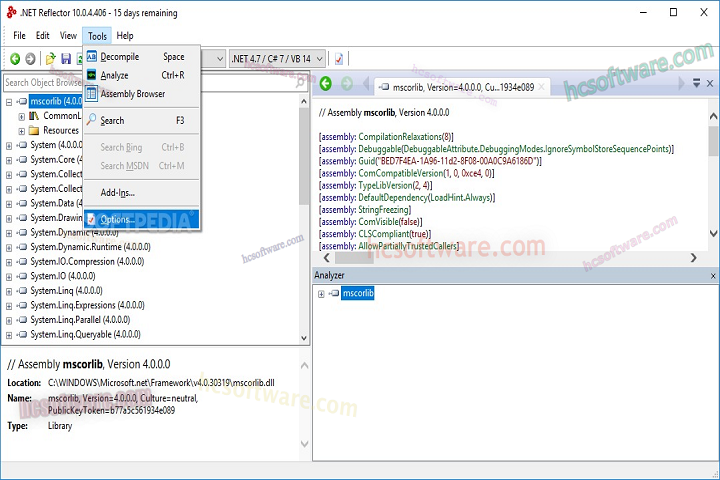Image resolution: width=720 pixels, height=480 pixels.
Task: Open the .NET 4.7 / C# 7 framework dropdown
Action: point(277,59)
